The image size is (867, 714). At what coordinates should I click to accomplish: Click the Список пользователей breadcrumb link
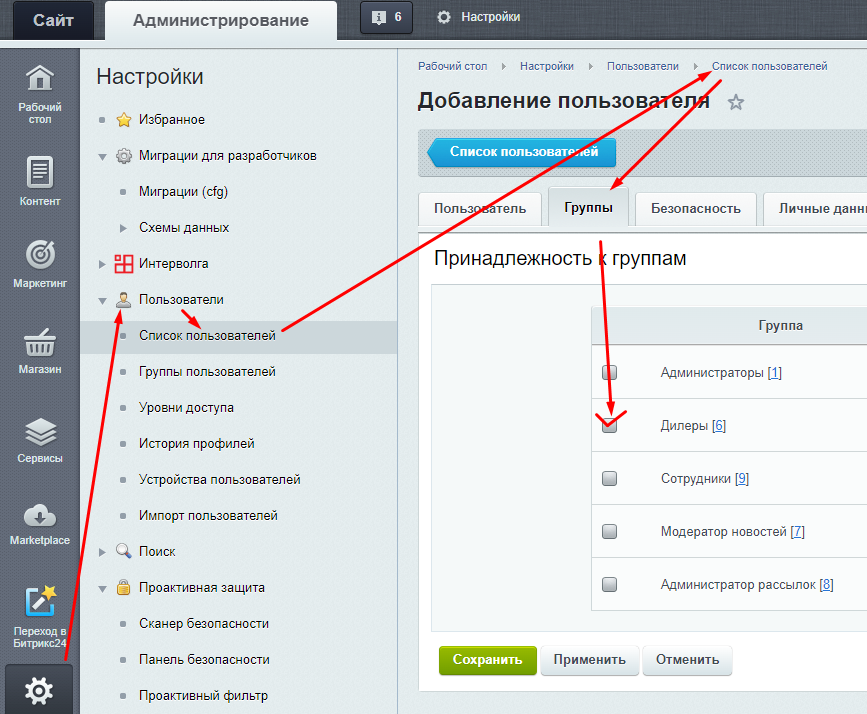(769, 66)
